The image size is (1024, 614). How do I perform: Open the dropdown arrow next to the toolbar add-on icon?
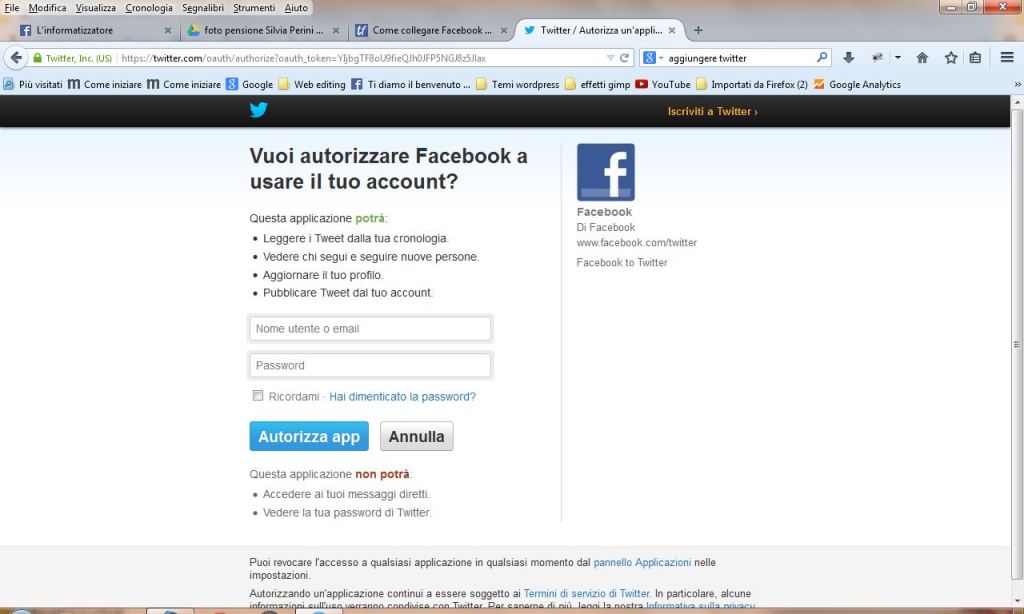pos(898,57)
